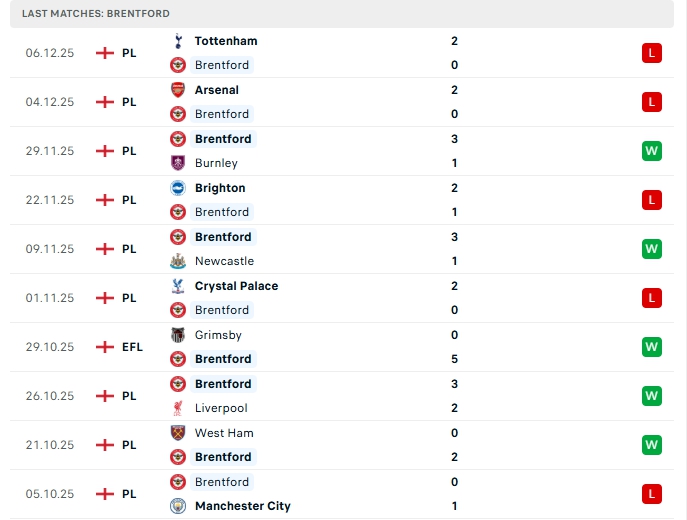Click the Burnley club crest icon
Viewport: 687px width, 520px height.
[178, 163]
